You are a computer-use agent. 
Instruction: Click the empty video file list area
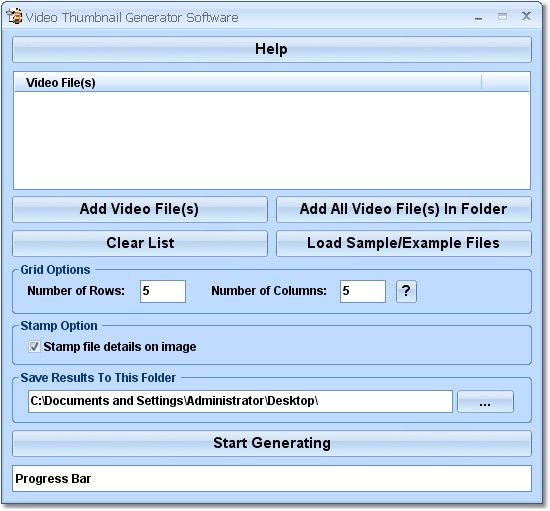272,140
